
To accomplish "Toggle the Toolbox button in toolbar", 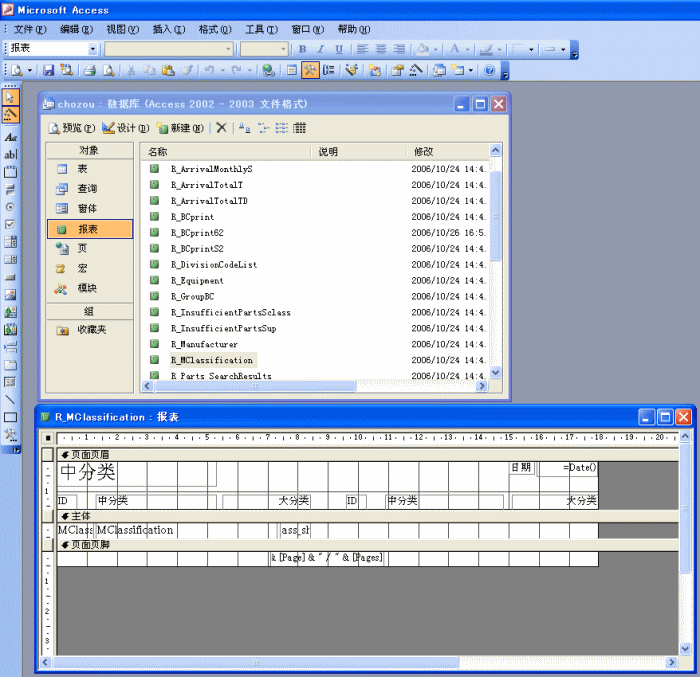I will tap(310, 70).
